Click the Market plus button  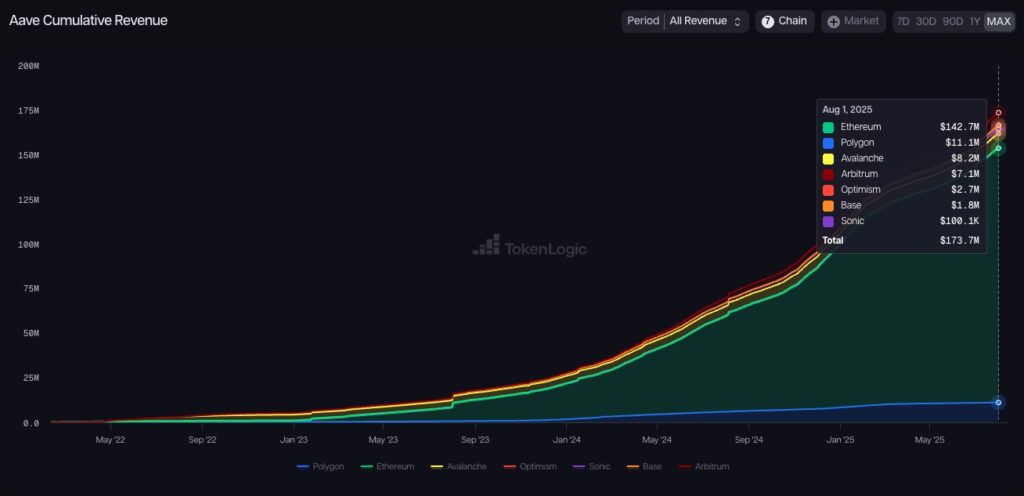853,21
